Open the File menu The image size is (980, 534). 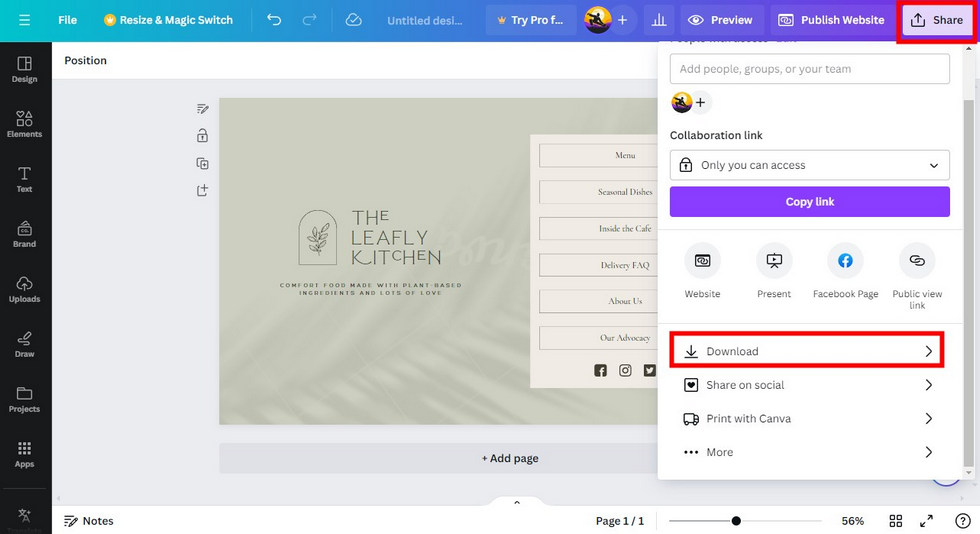point(68,20)
